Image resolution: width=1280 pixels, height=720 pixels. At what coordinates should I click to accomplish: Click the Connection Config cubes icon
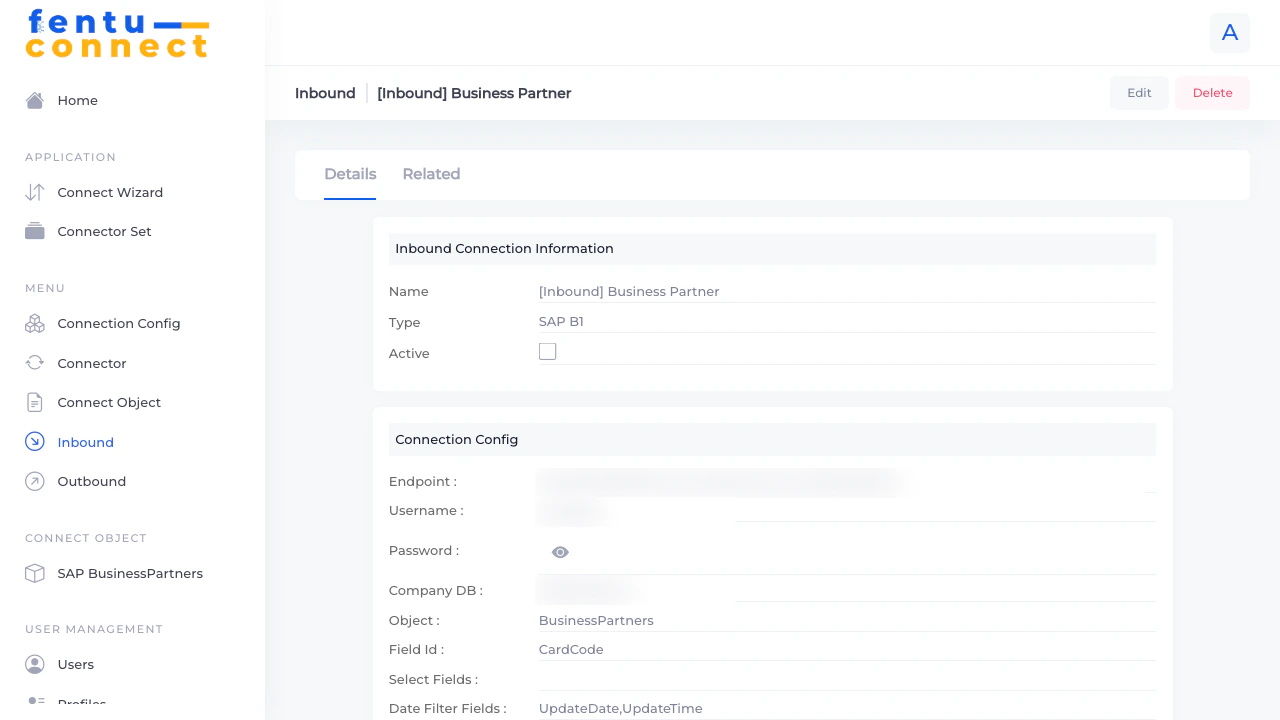(35, 323)
